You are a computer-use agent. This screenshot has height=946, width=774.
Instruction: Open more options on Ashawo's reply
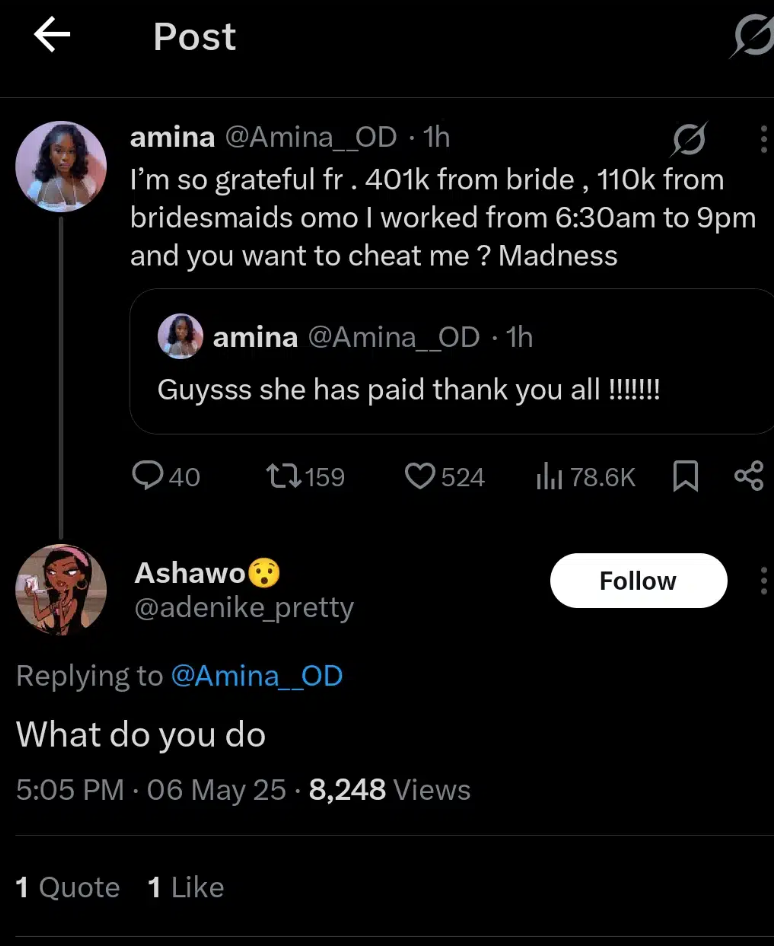pos(763,580)
